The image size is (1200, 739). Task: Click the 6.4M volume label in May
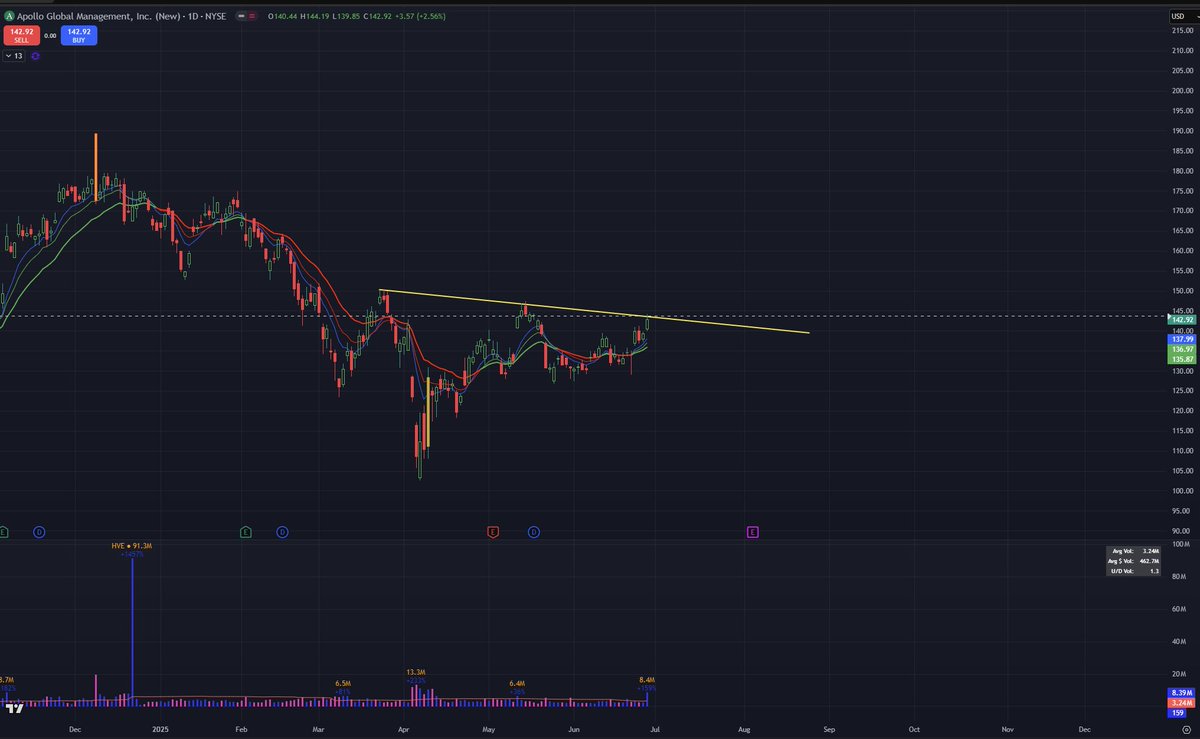(x=517, y=683)
